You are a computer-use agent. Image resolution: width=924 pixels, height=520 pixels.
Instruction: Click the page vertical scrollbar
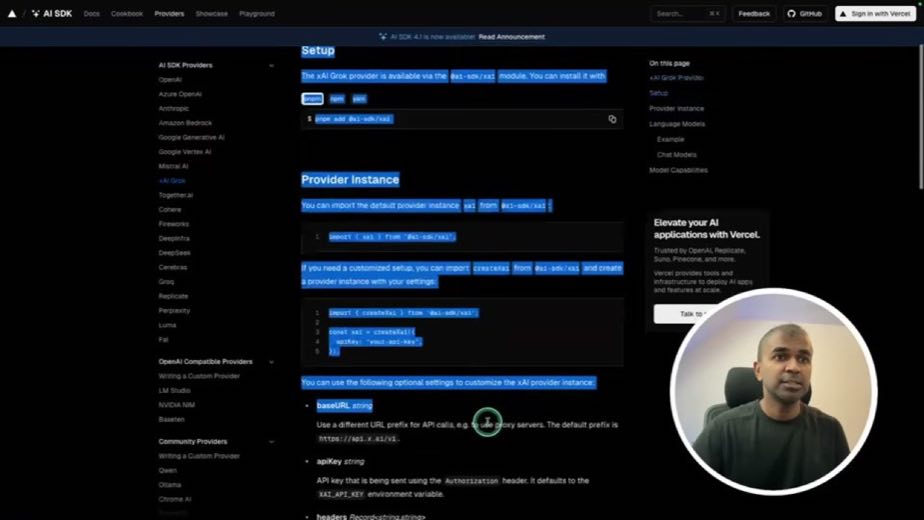tap(921, 118)
